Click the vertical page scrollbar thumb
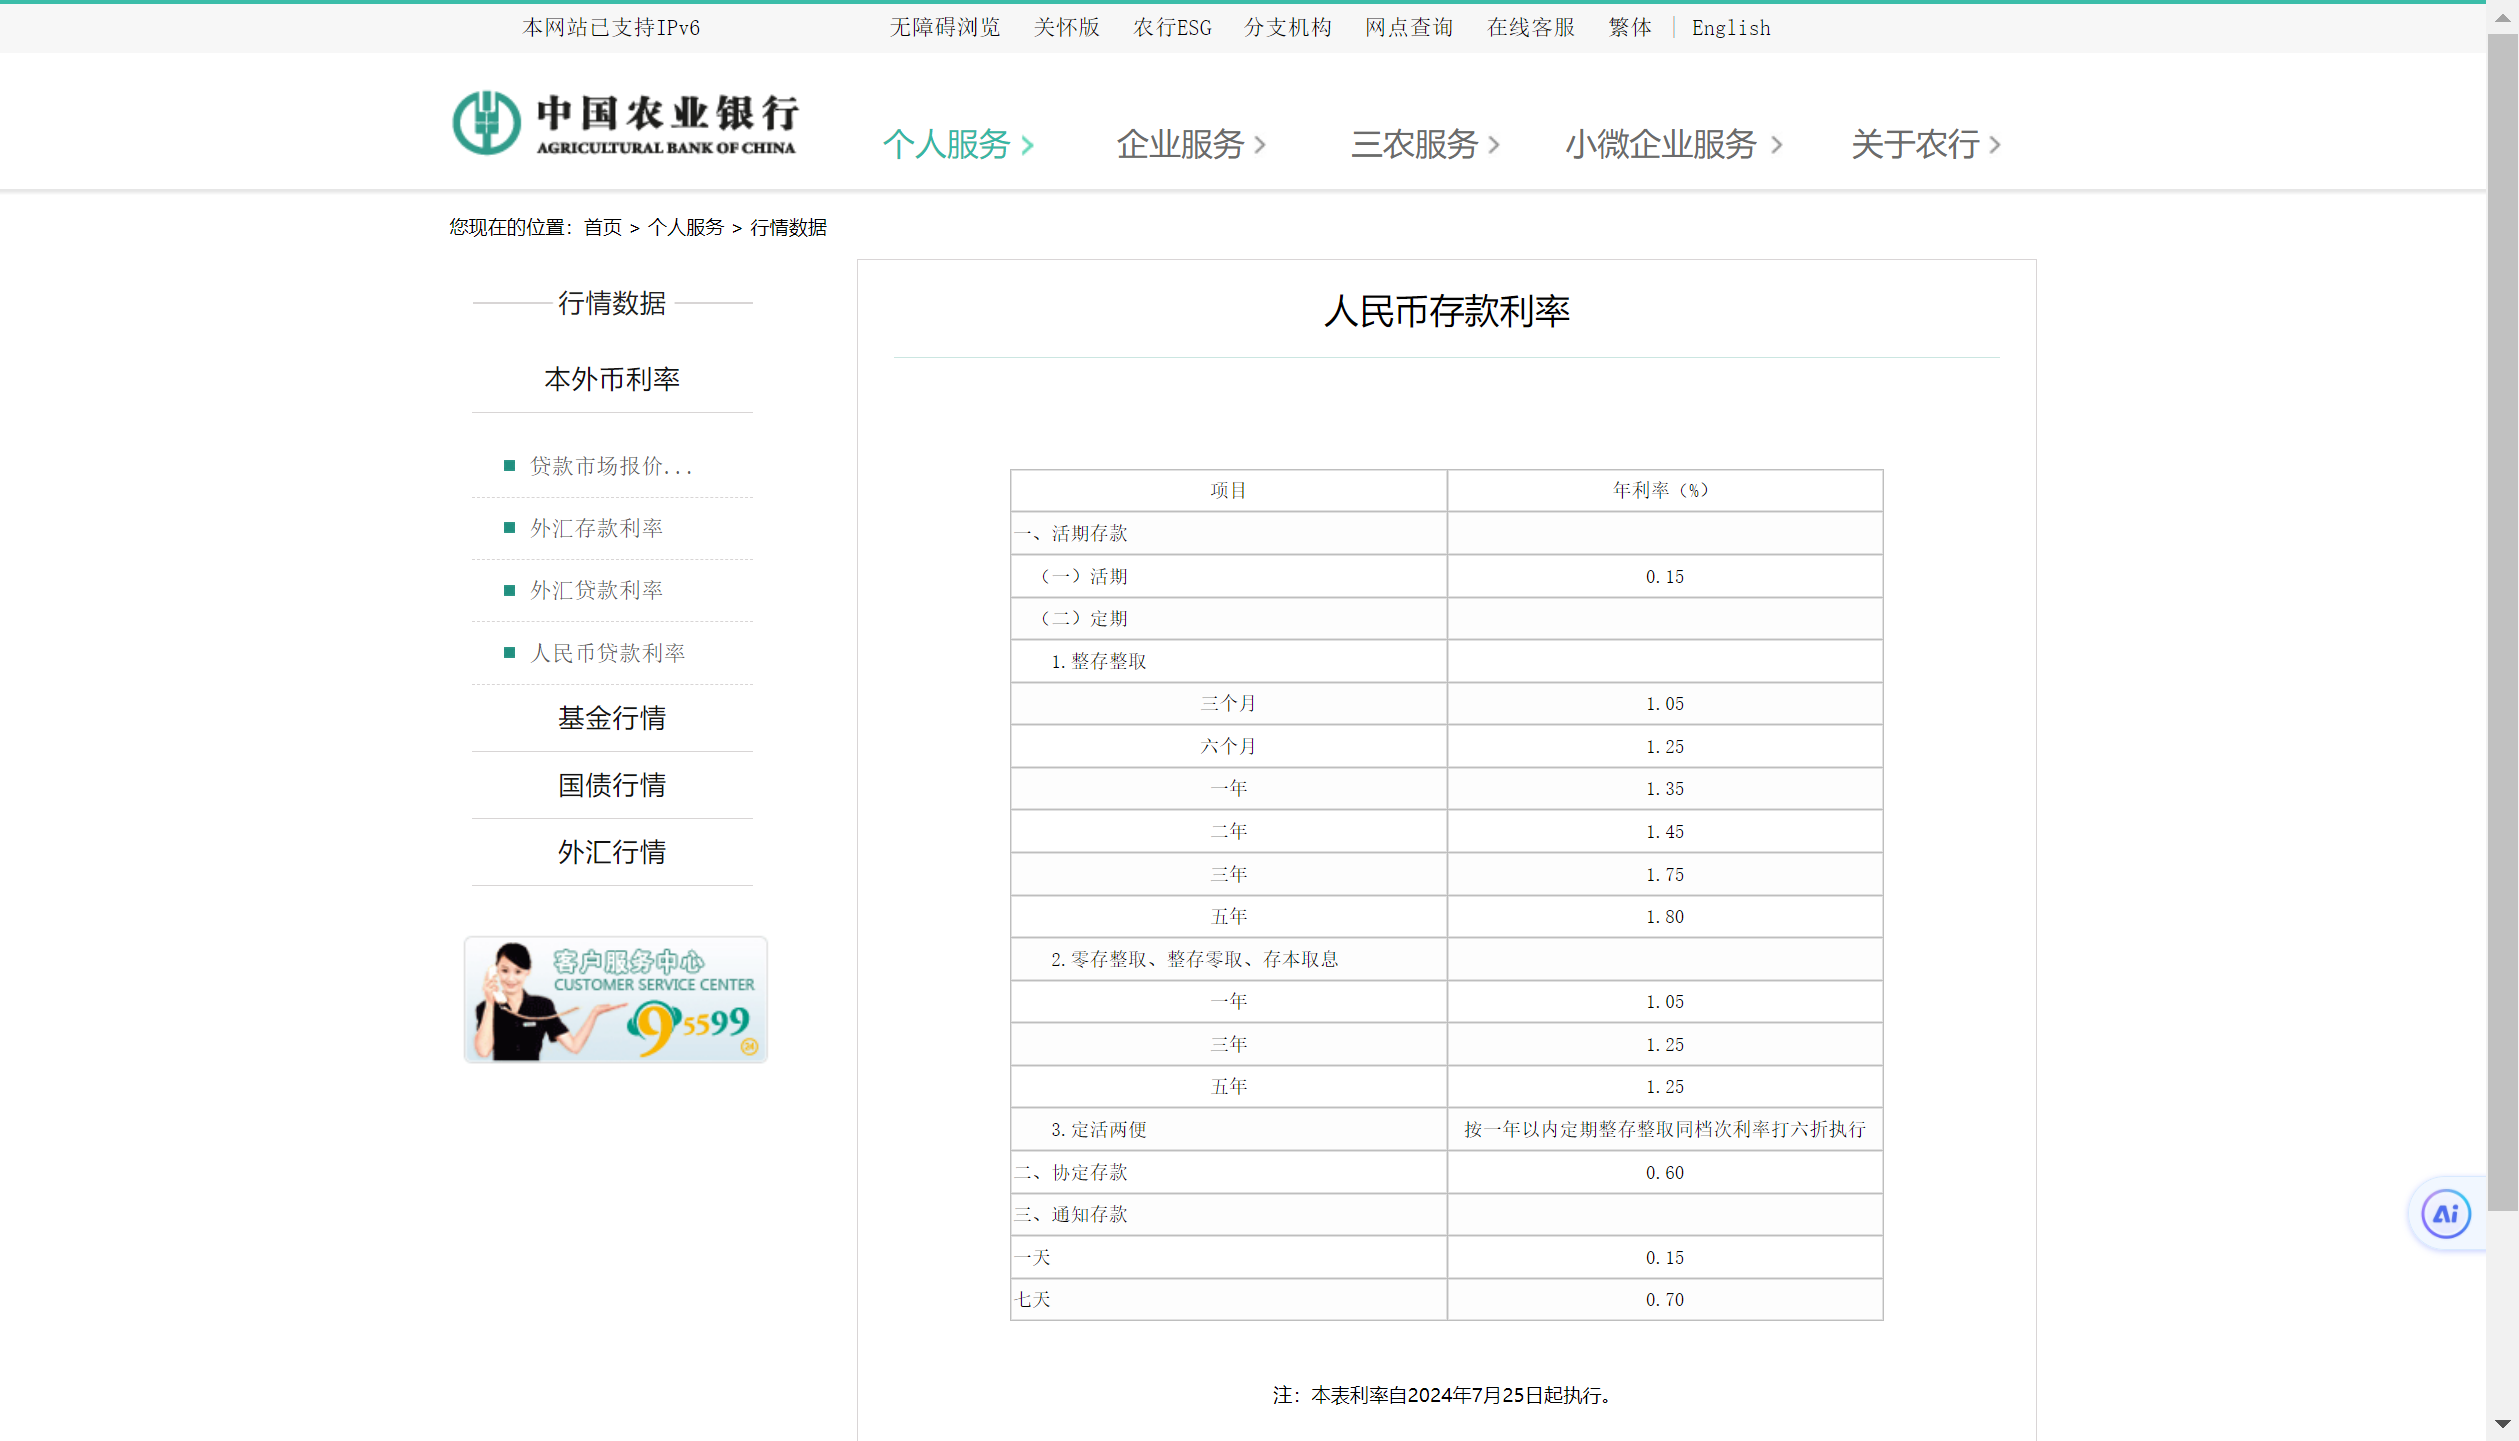Image resolution: width=2519 pixels, height=1441 pixels. 2502,620
